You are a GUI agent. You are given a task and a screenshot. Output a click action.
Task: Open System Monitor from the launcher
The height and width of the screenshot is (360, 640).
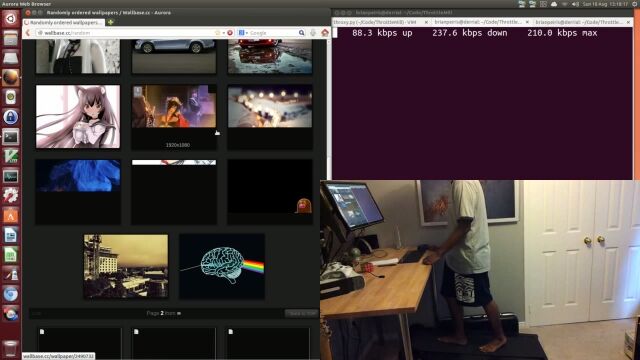click(11, 176)
